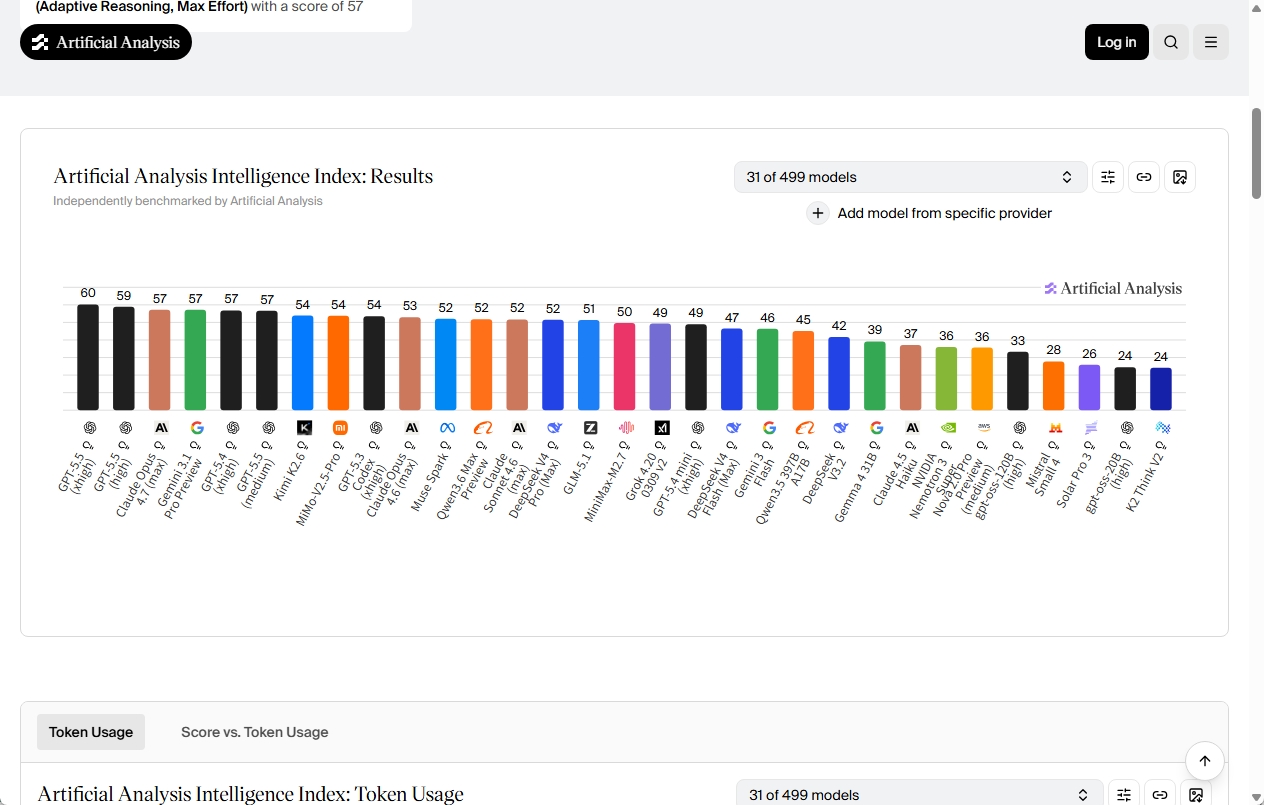The image size is (1264, 805).
Task: Open Token Usage chart filter settings icon
Action: click(x=1124, y=795)
